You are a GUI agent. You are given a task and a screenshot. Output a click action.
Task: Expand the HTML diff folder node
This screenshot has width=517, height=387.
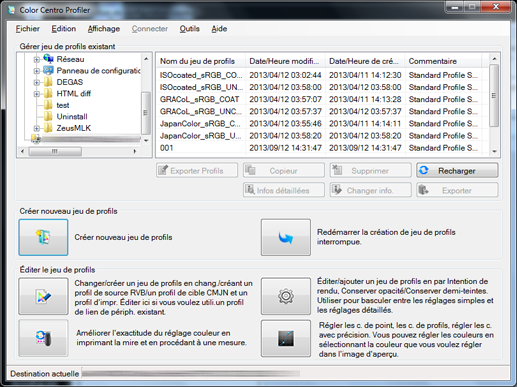click(x=37, y=94)
